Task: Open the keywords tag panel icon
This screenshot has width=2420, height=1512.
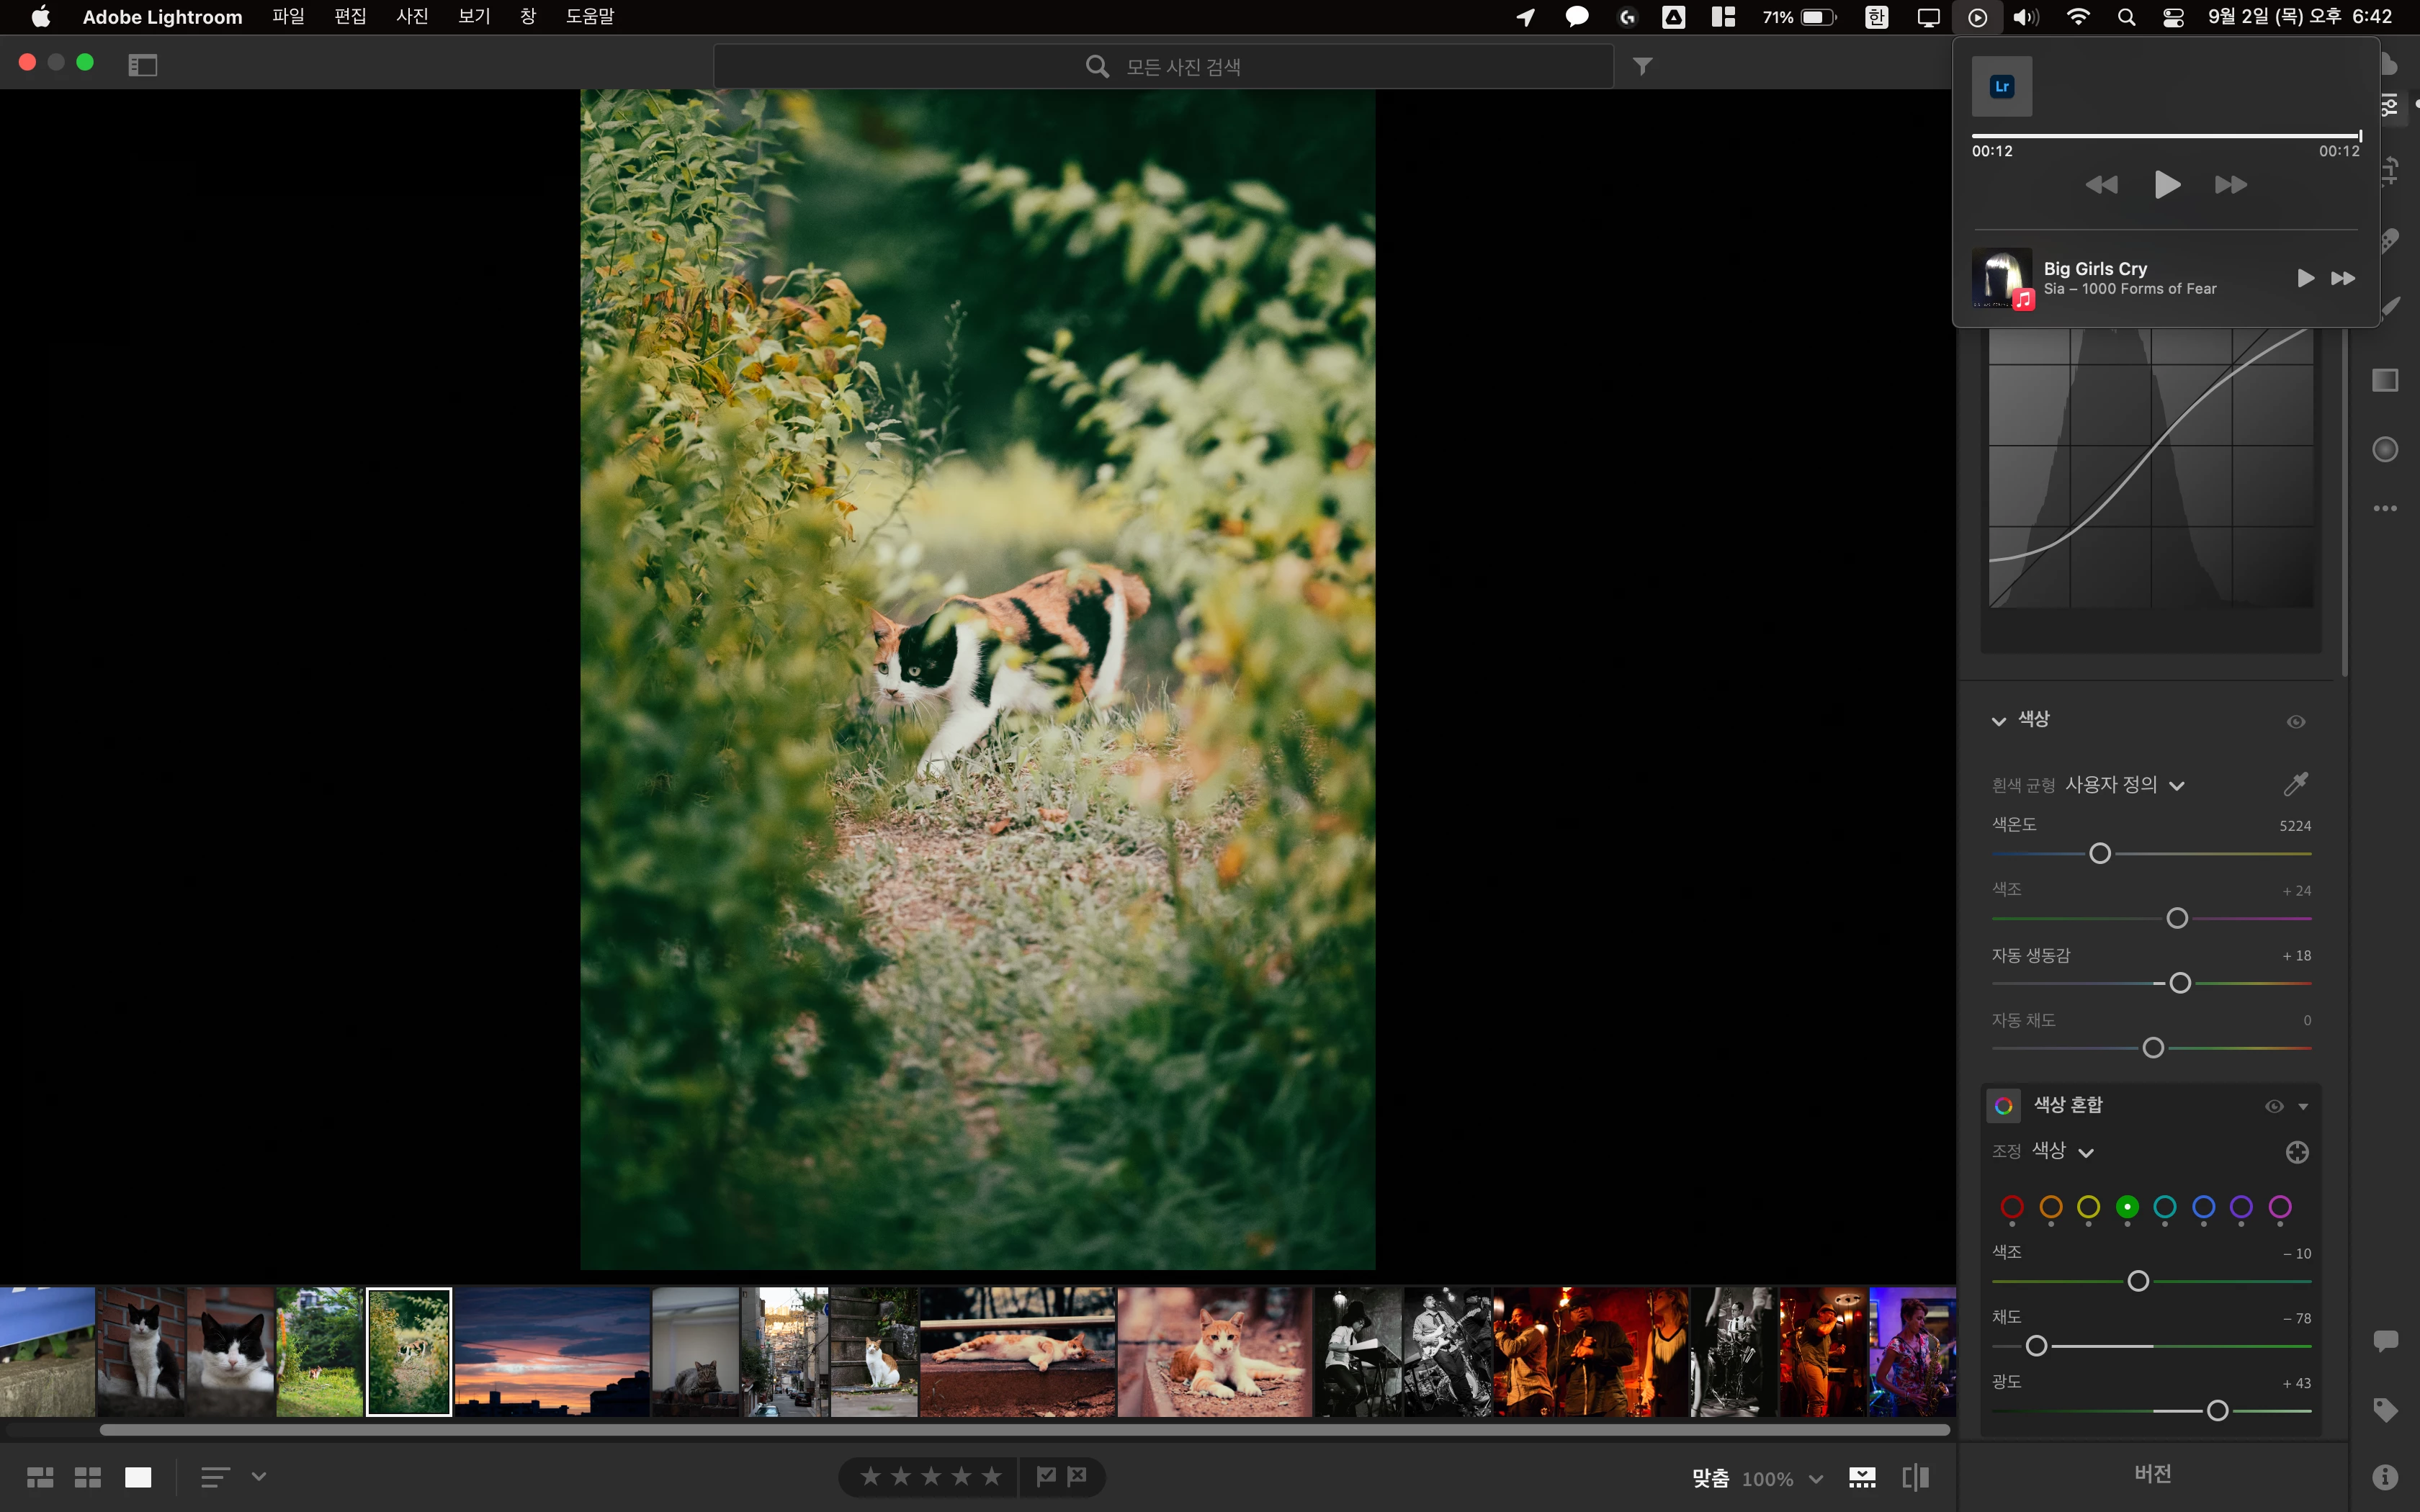Action: point(2385,1410)
